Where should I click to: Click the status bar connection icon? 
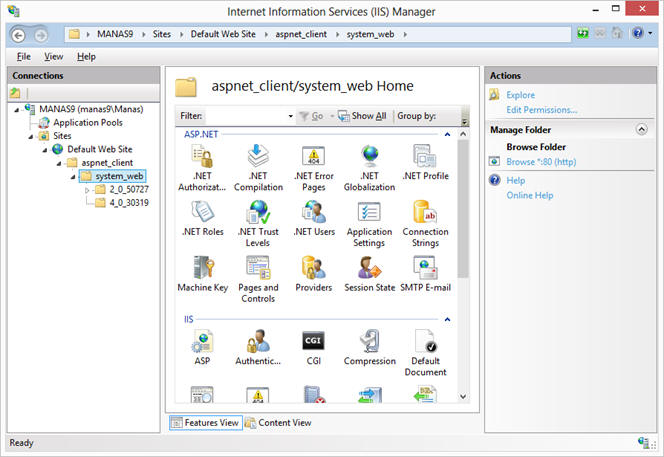click(x=643, y=443)
